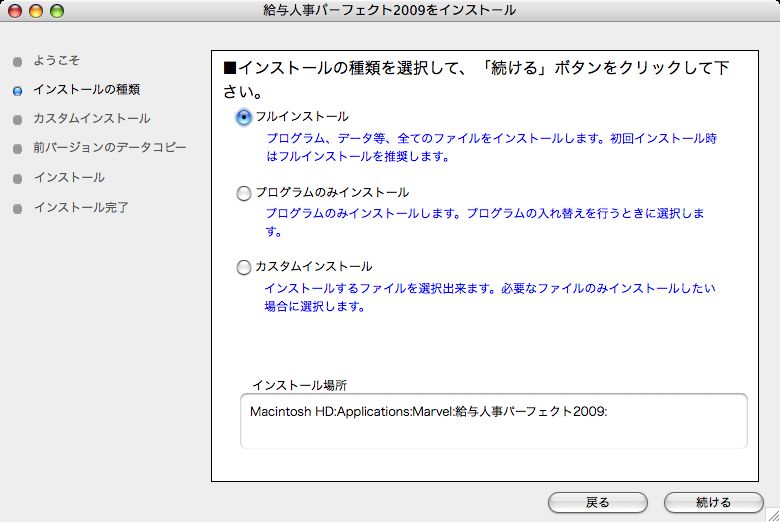Click the blue bullet beside インストールの種類
Viewport: 780px width, 522px height.
17,91
